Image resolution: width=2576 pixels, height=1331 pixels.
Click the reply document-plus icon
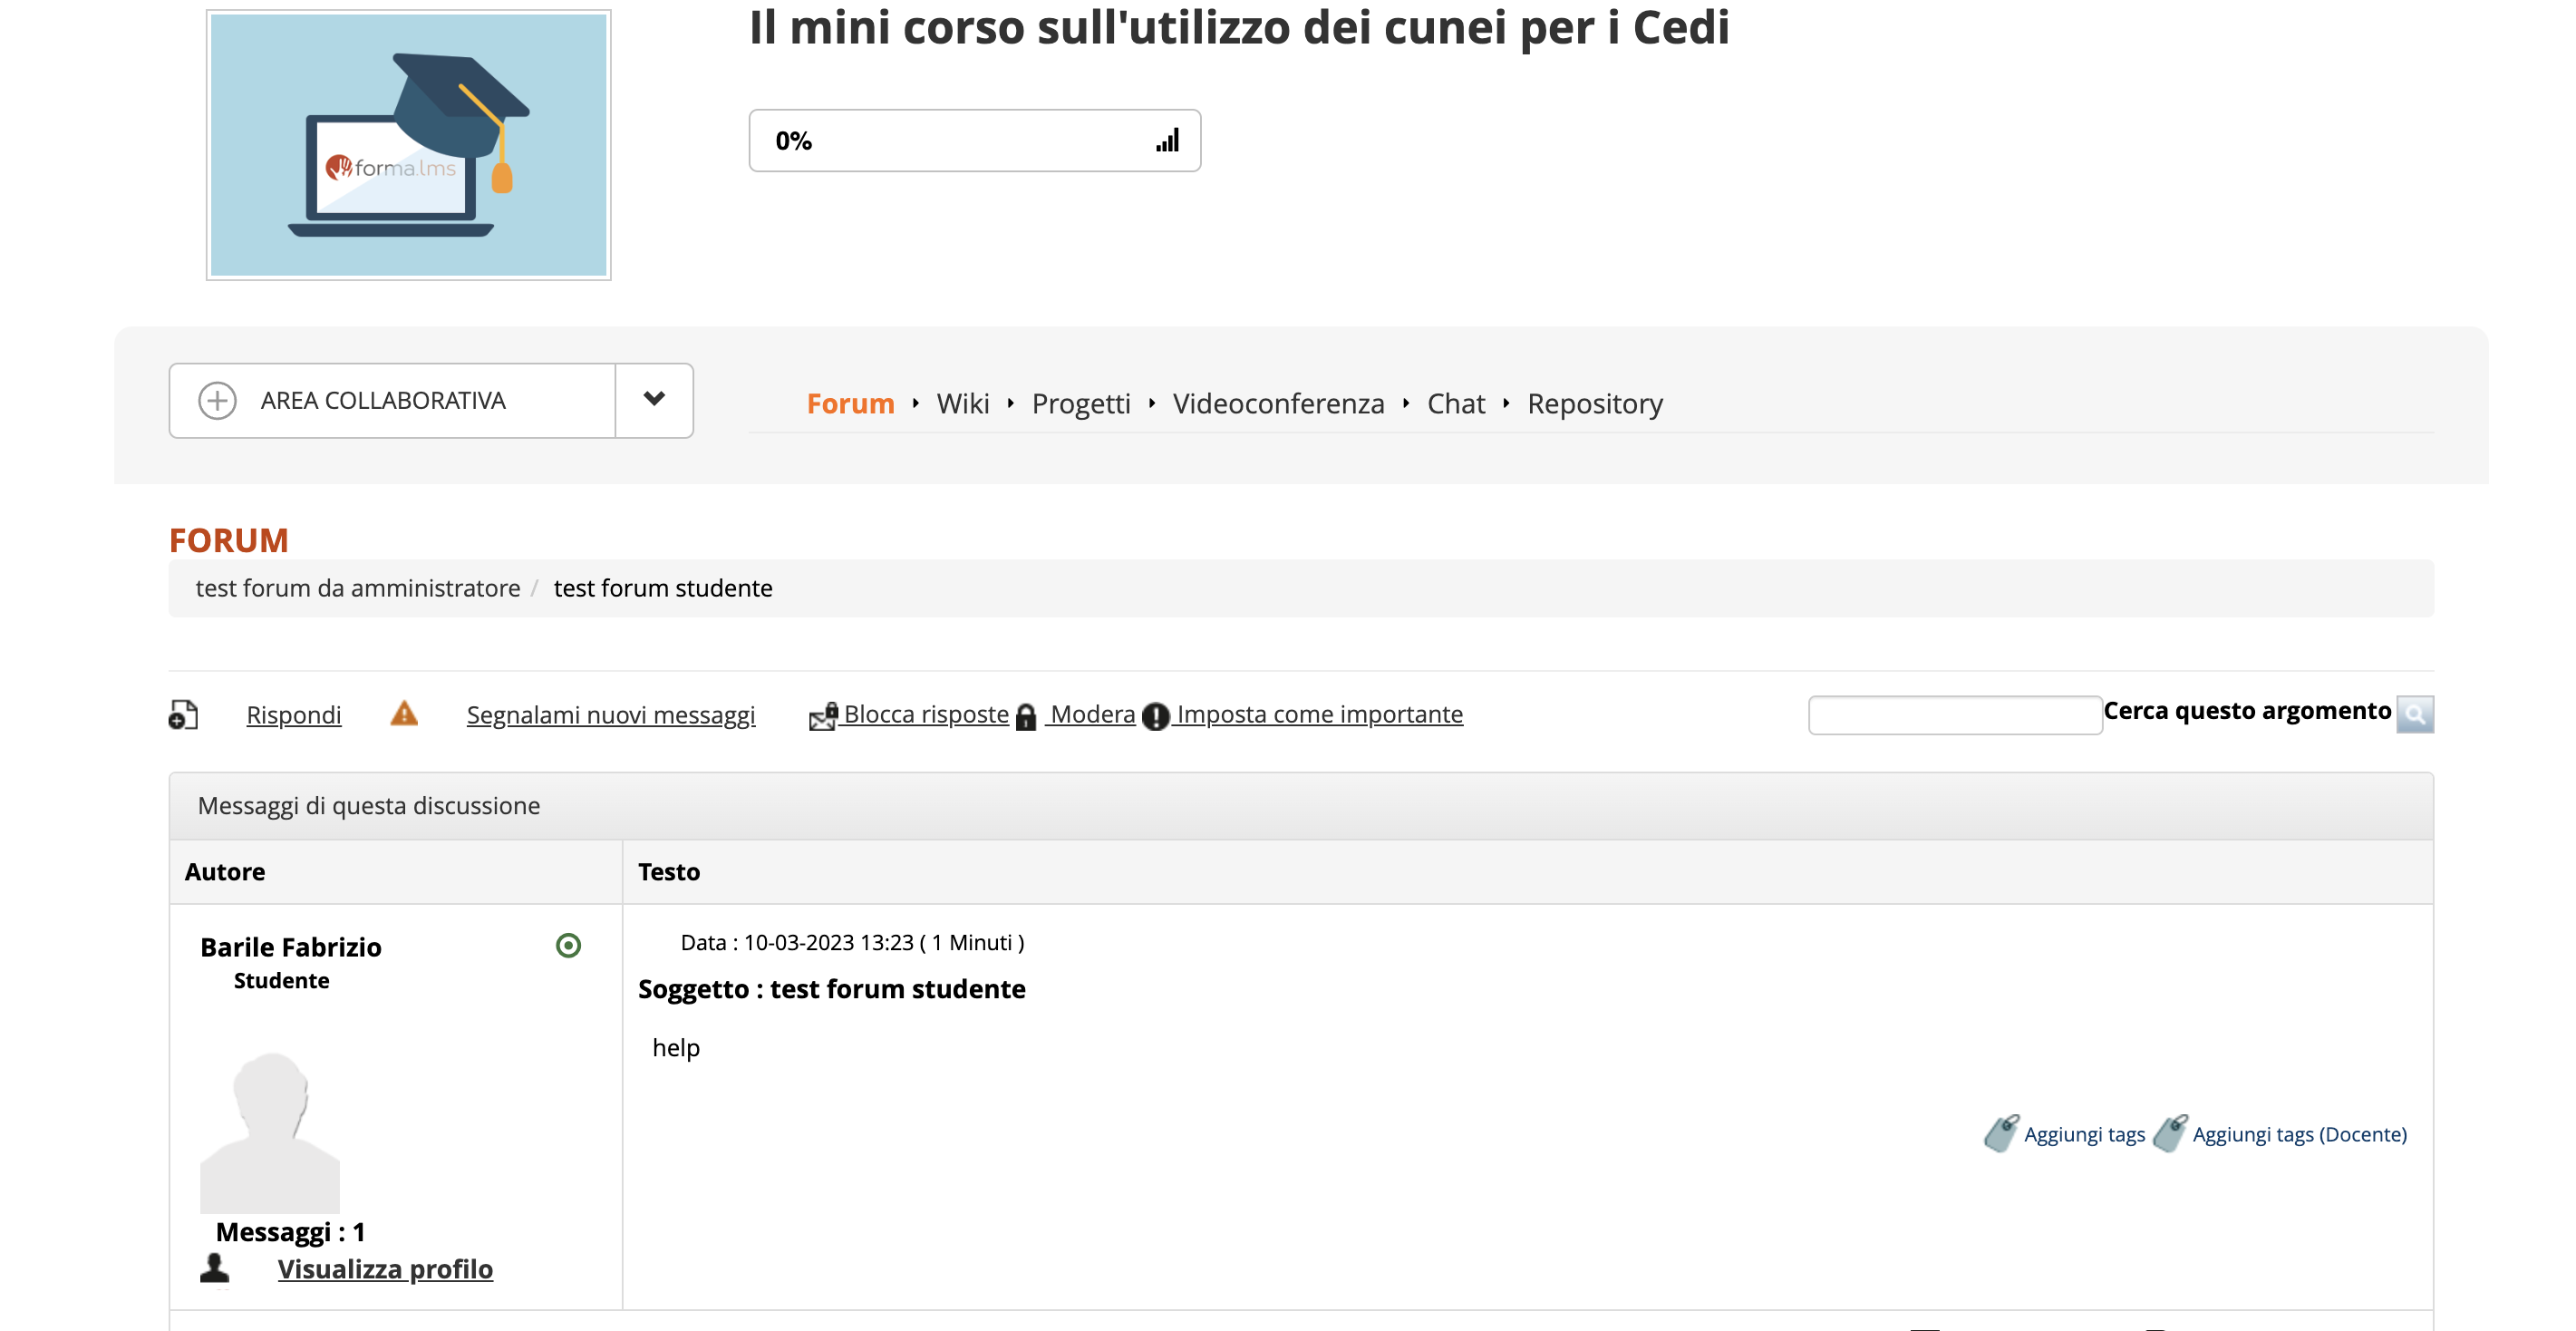(183, 715)
